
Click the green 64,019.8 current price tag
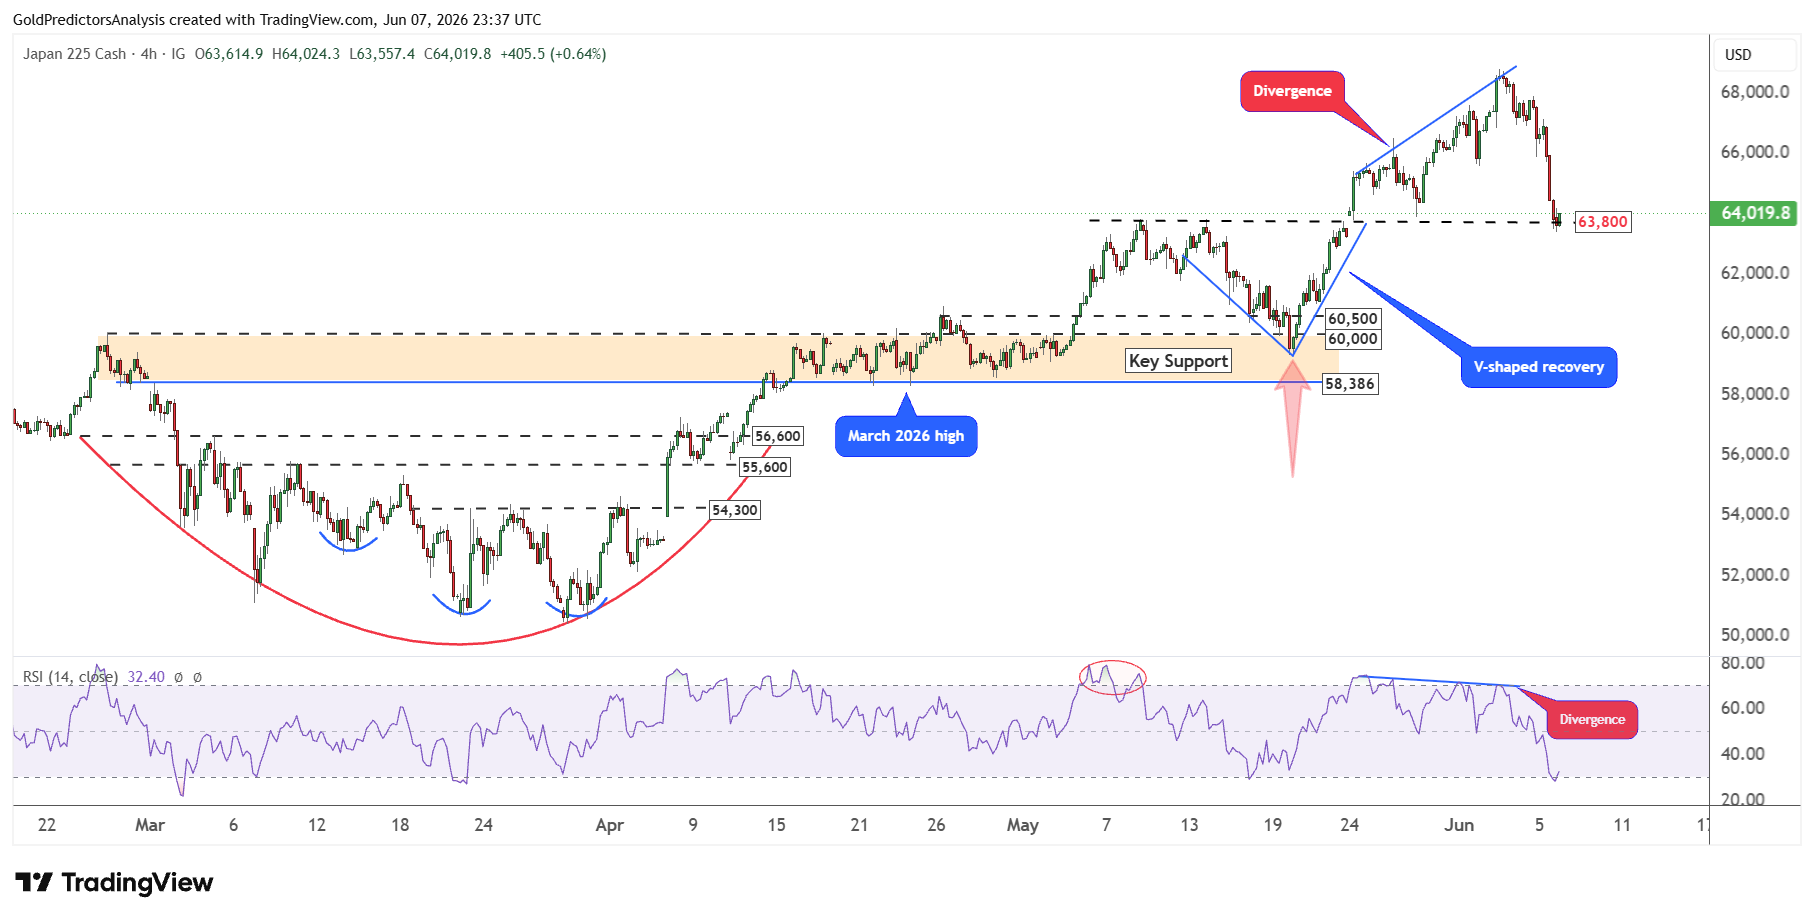1755,213
